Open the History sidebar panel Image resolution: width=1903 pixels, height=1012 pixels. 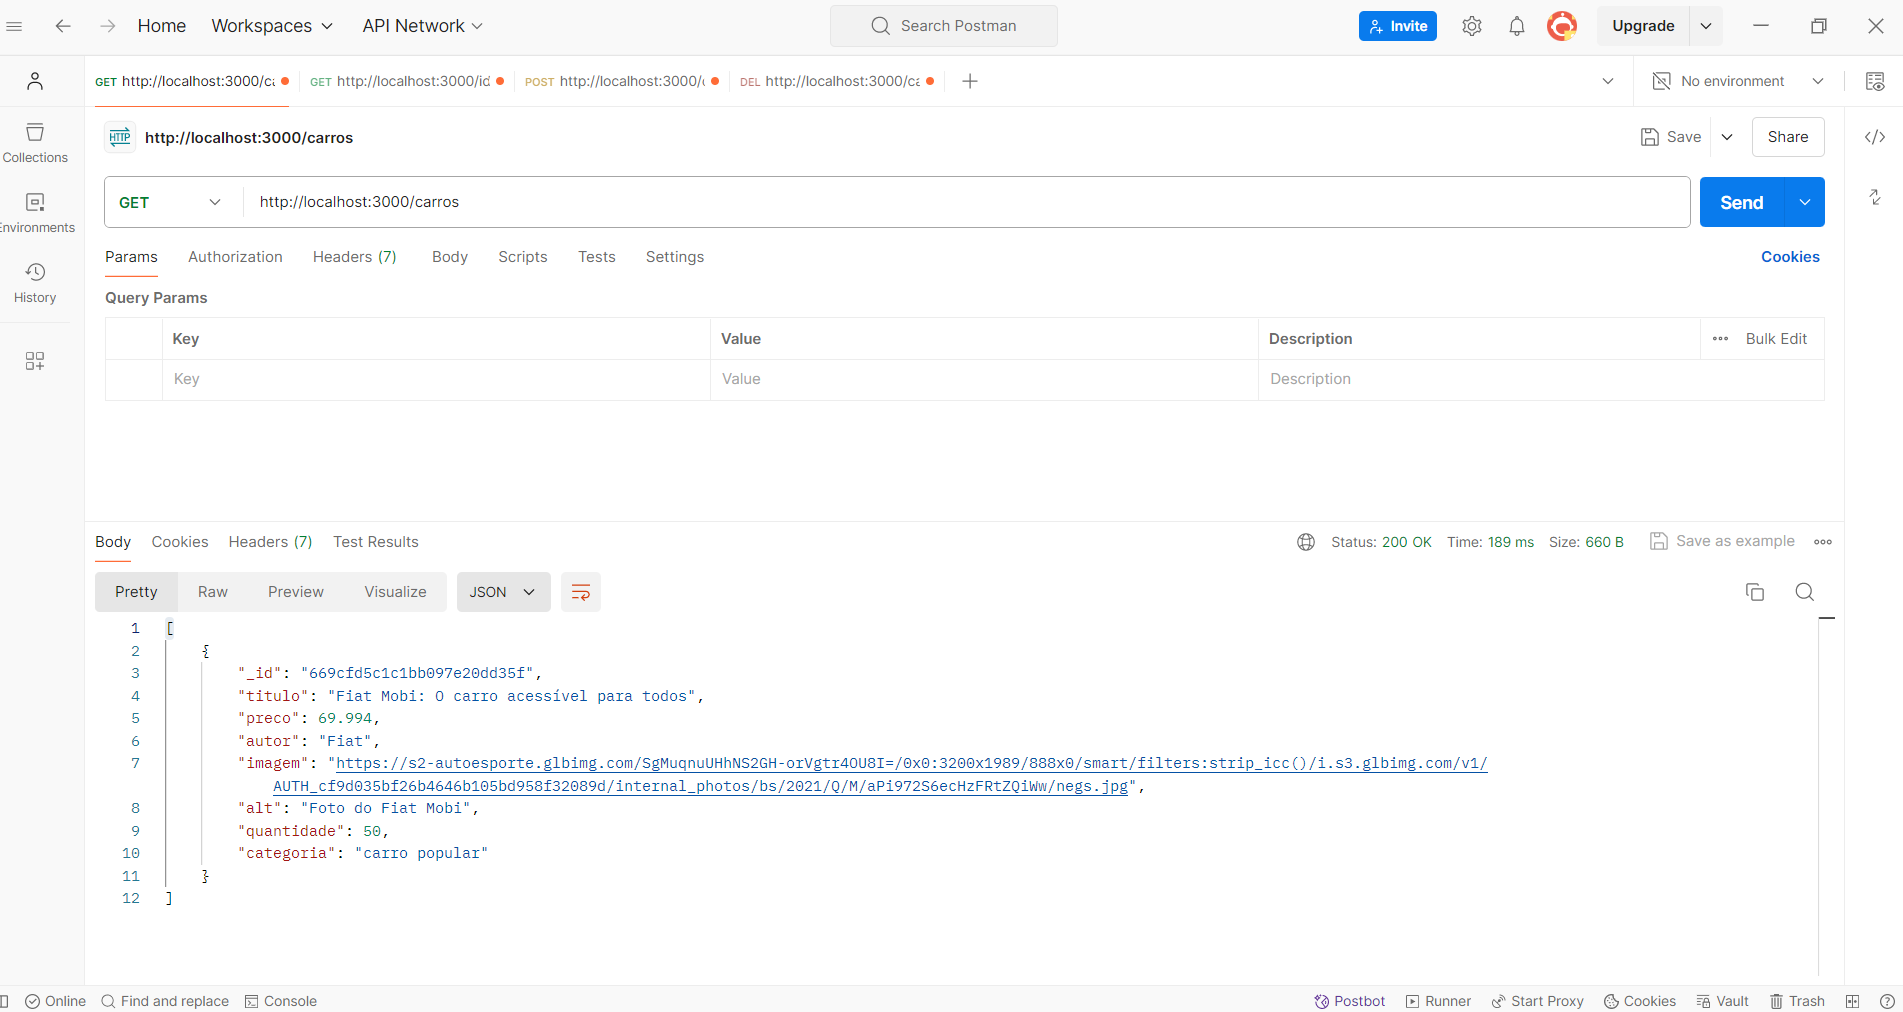point(35,283)
